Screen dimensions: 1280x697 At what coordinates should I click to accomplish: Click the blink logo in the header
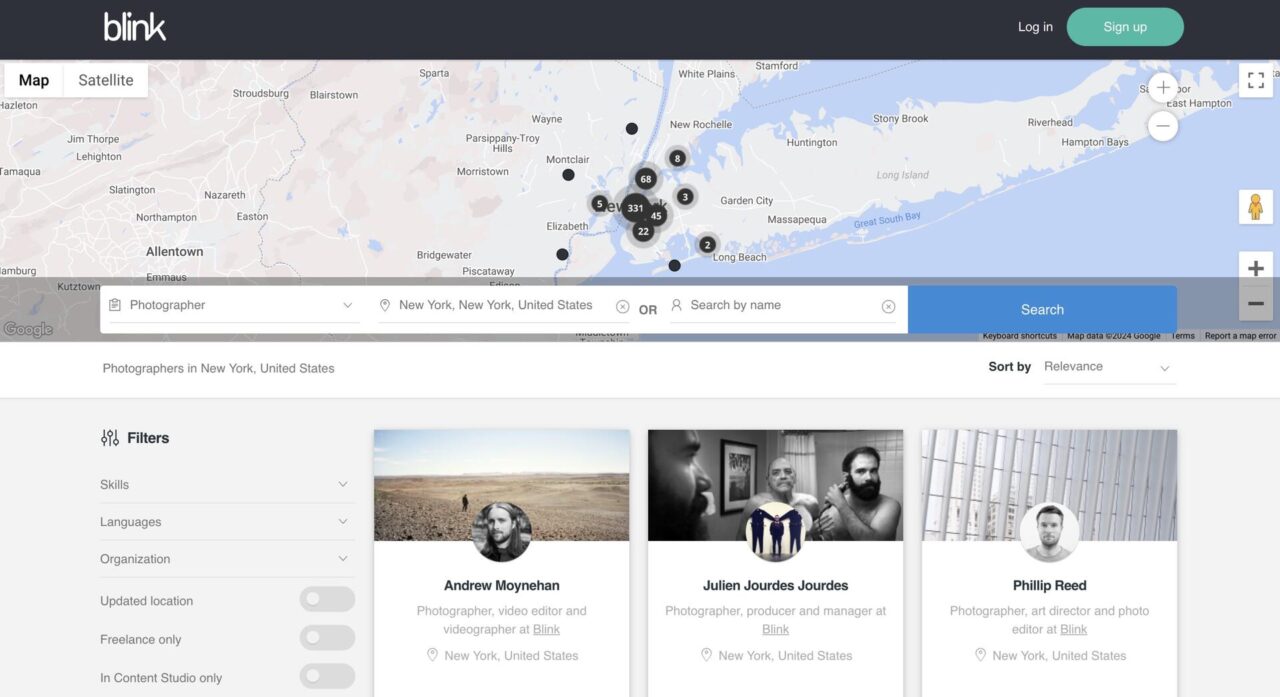point(134,27)
